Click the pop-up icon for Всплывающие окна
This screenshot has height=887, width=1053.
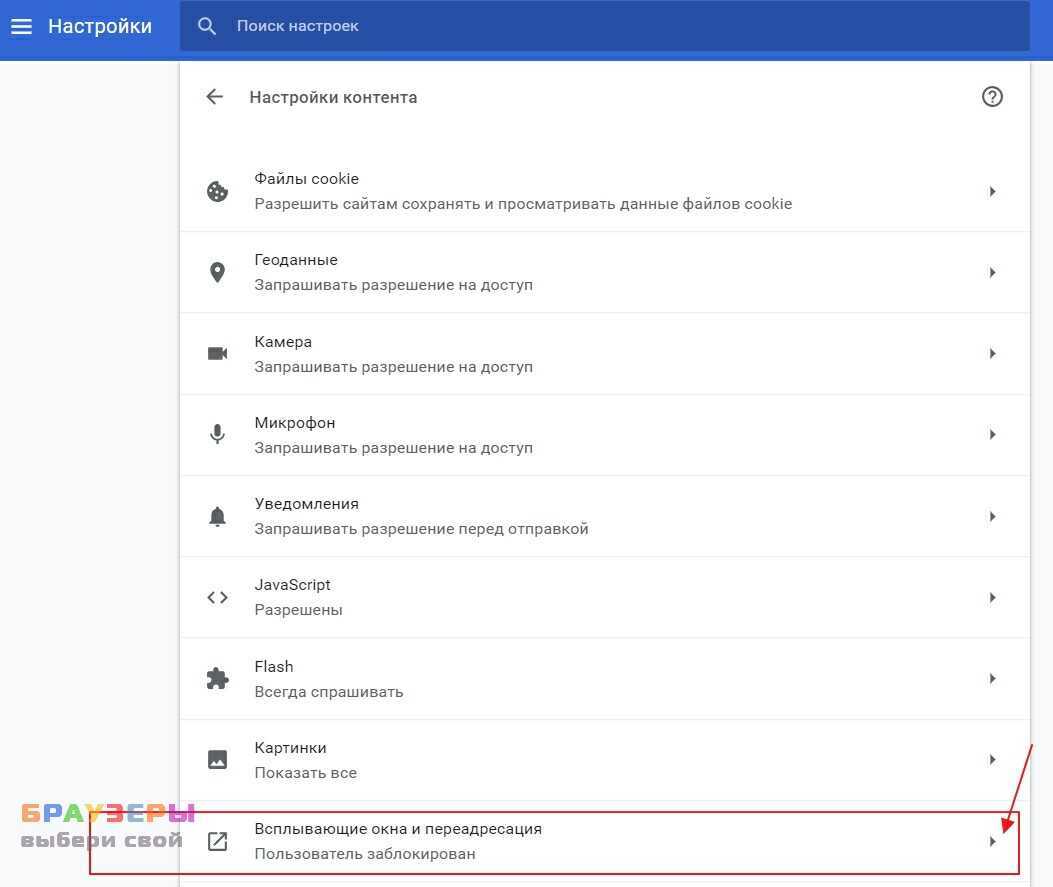tap(217, 841)
